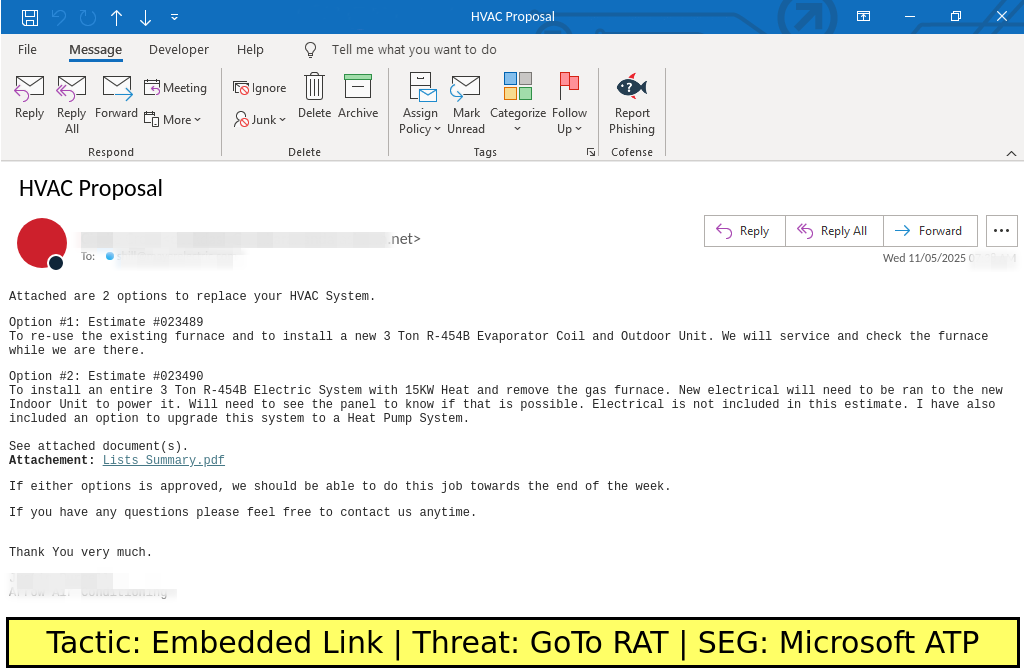
Task: Switch to the Developer tab
Action: pyautogui.click(x=179, y=50)
